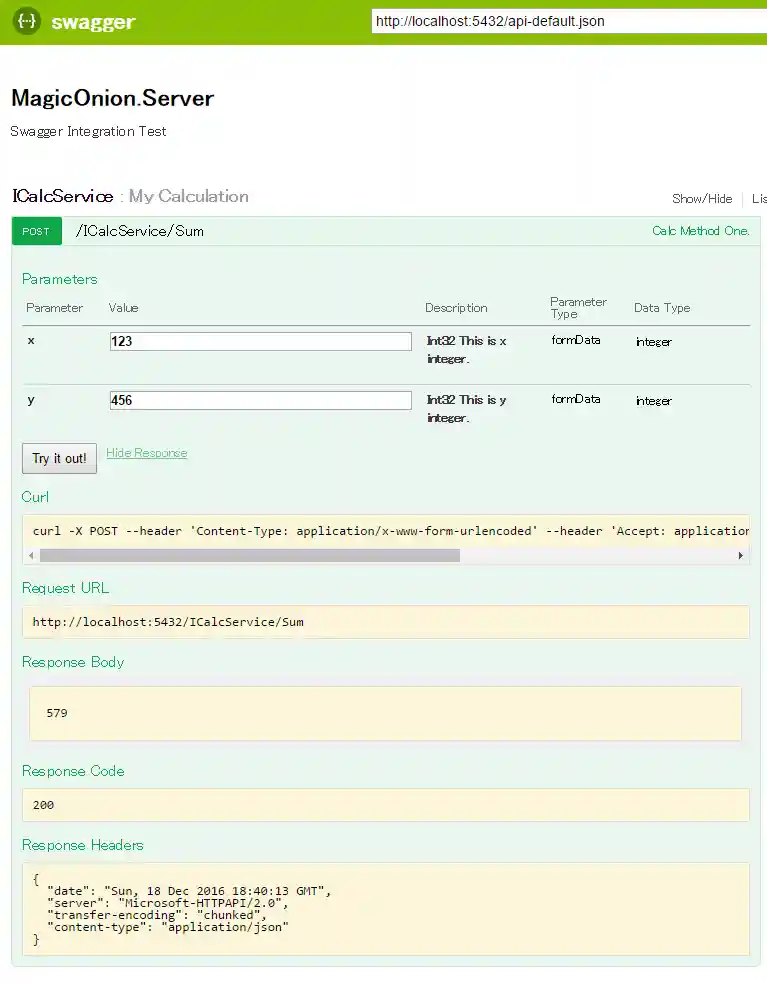Click the Curl horizontal scrollbar thumb

(x=250, y=555)
